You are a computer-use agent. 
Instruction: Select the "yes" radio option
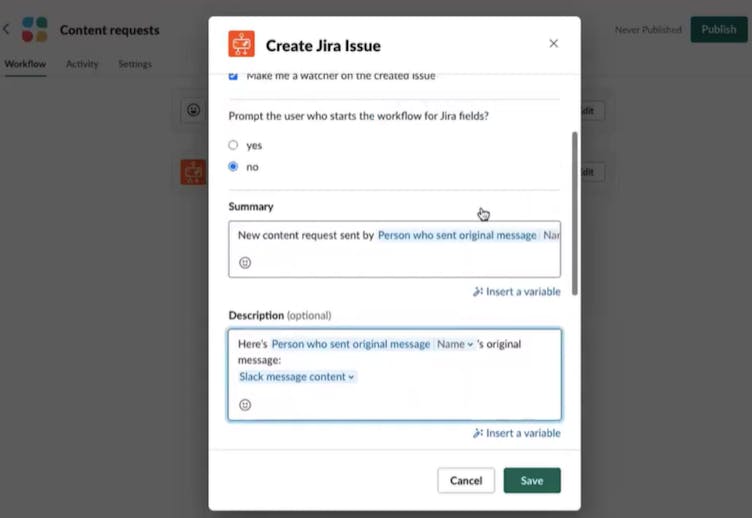(233, 145)
